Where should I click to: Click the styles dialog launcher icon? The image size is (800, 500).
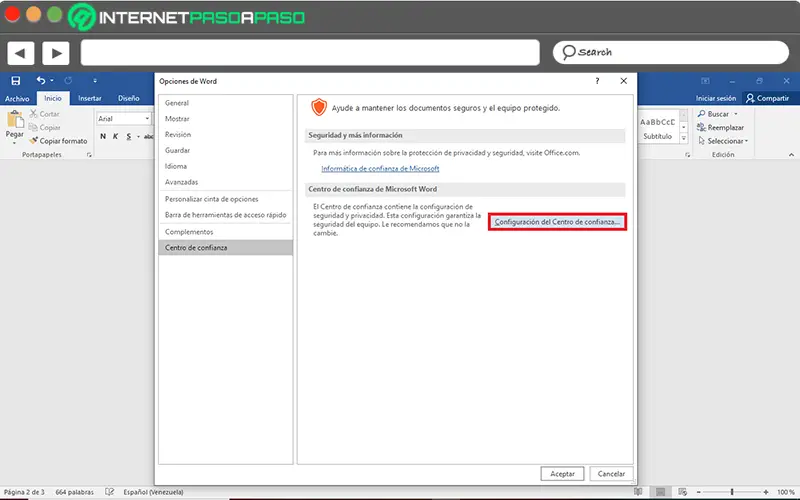[687, 155]
